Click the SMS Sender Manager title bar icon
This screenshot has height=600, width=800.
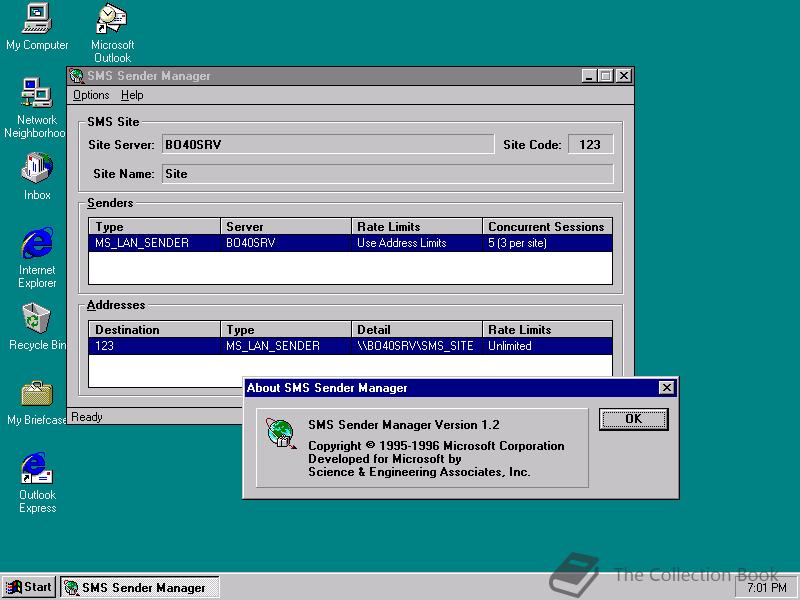point(77,76)
